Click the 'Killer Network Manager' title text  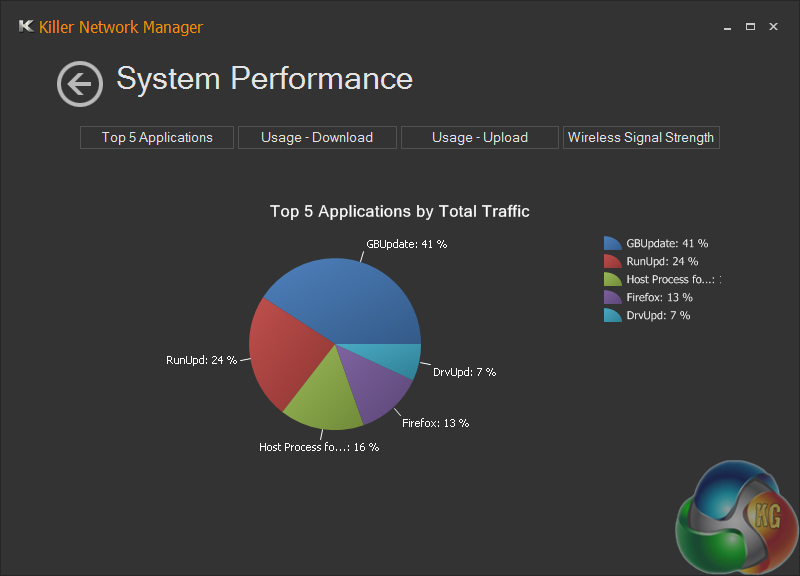tap(121, 27)
